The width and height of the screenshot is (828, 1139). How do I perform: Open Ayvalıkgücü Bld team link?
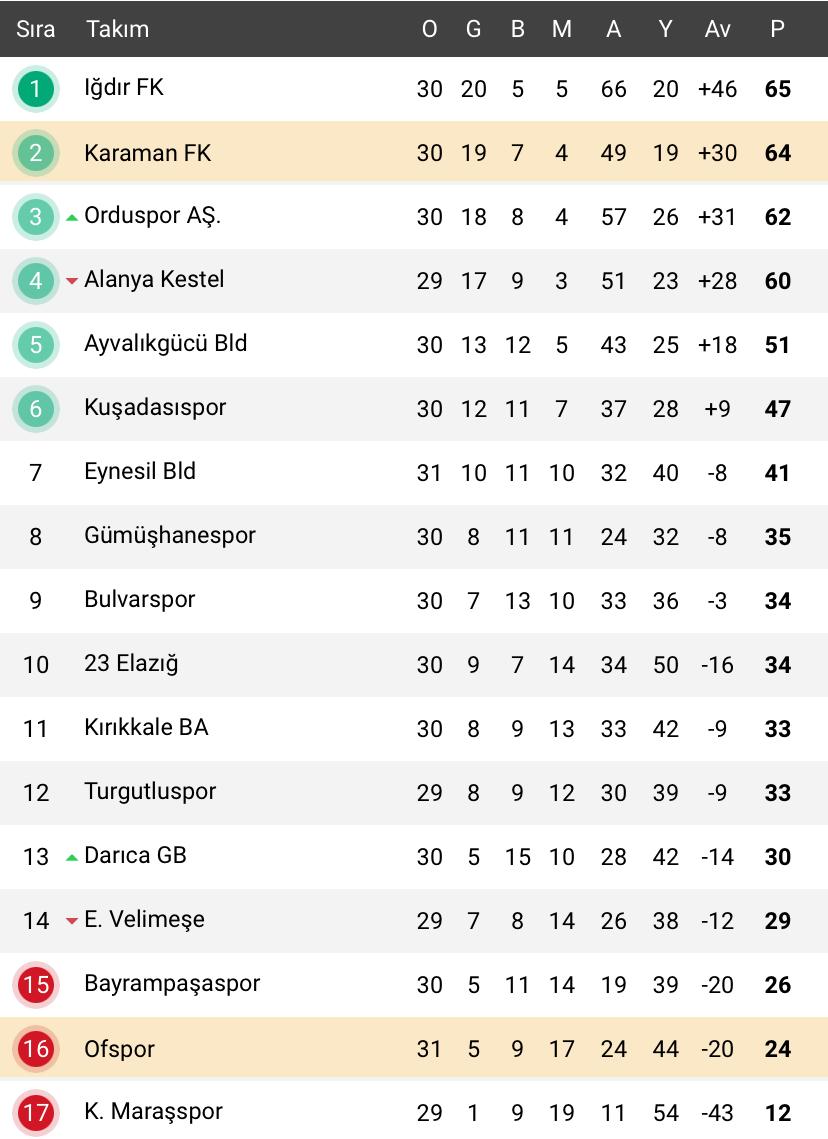click(165, 344)
